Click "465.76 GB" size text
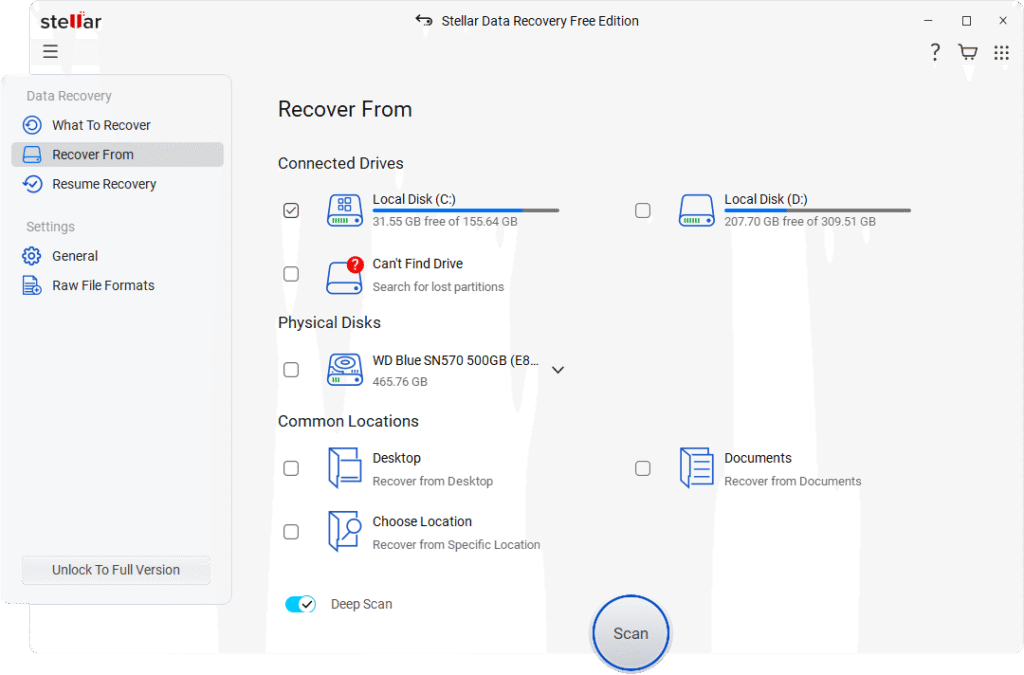Viewport: 1024px width, 675px height. coord(400,381)
